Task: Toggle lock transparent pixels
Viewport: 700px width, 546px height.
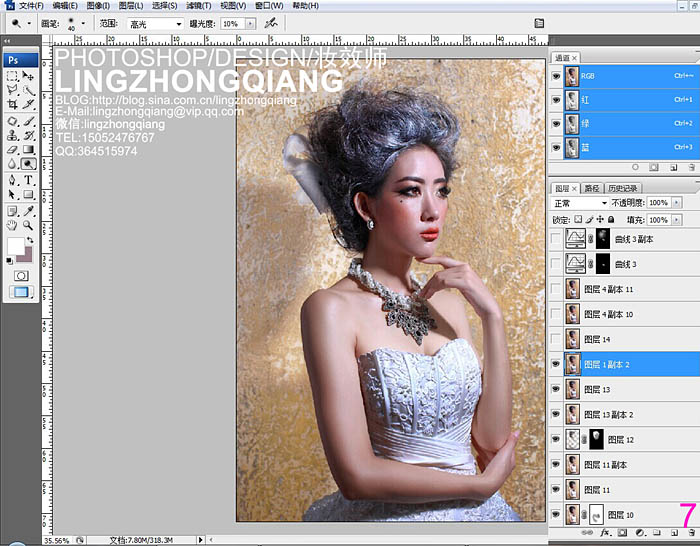Action: click(x=578, y=219)
